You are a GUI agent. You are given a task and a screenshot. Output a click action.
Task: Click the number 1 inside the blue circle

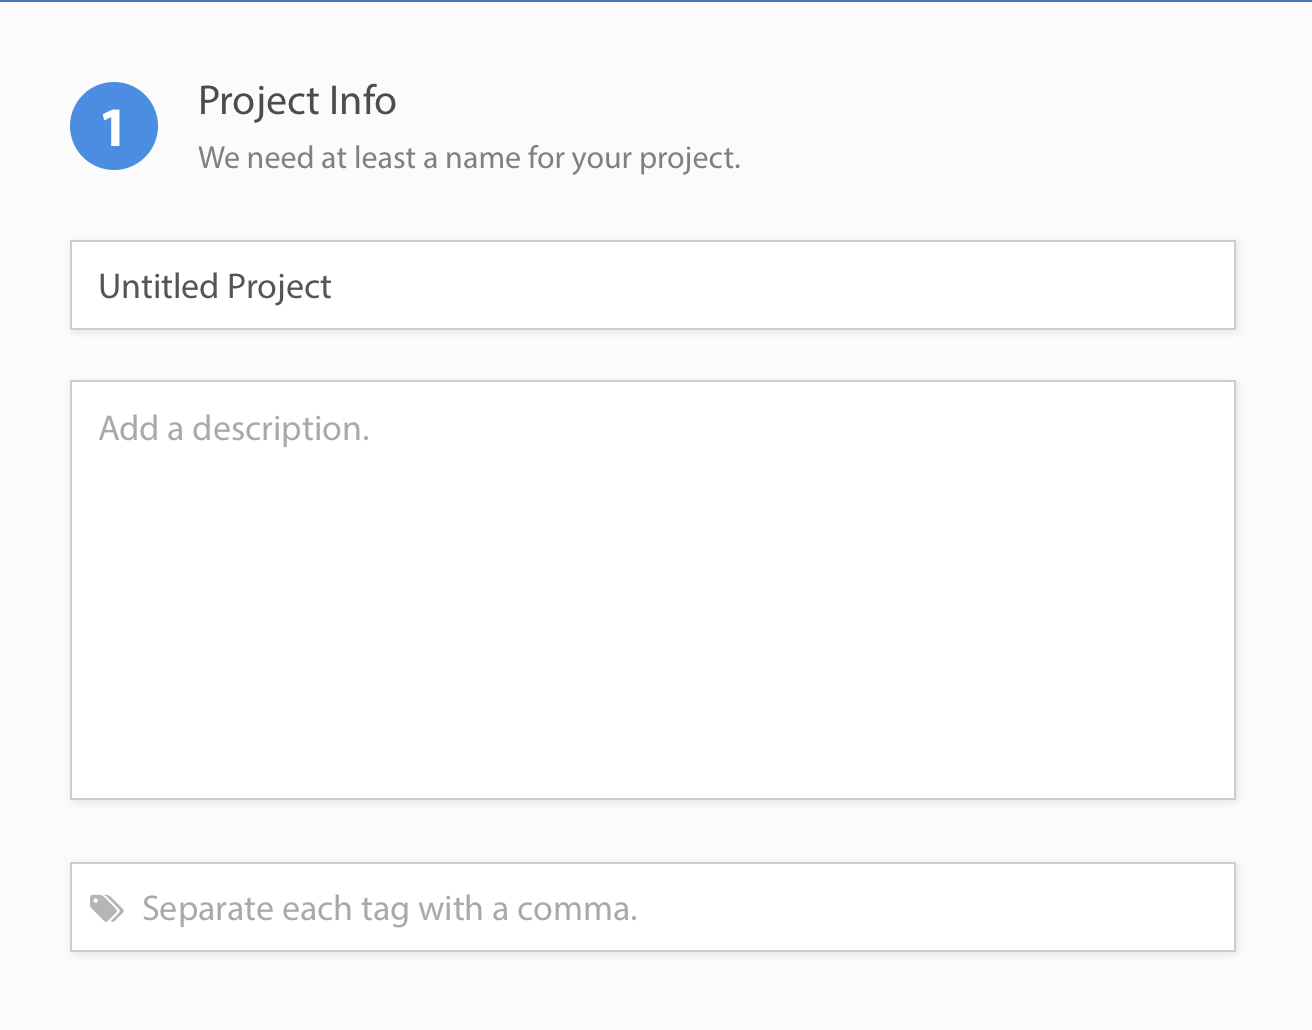point(113,127)
